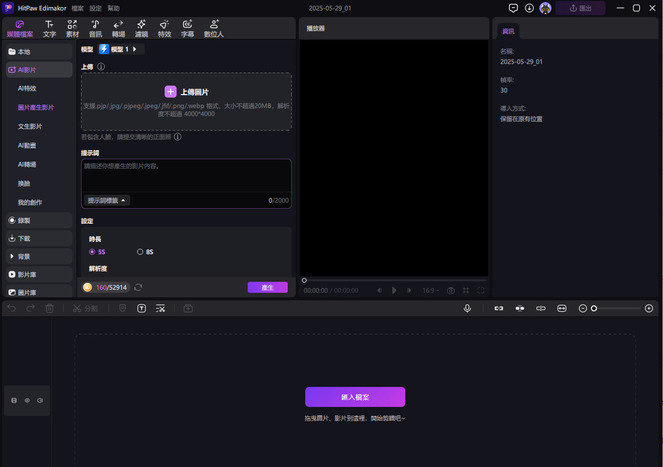This screenshot has width=663, height=467.
Task: Open the 數位人 (Digital human) tab
Action: point(214,29)
